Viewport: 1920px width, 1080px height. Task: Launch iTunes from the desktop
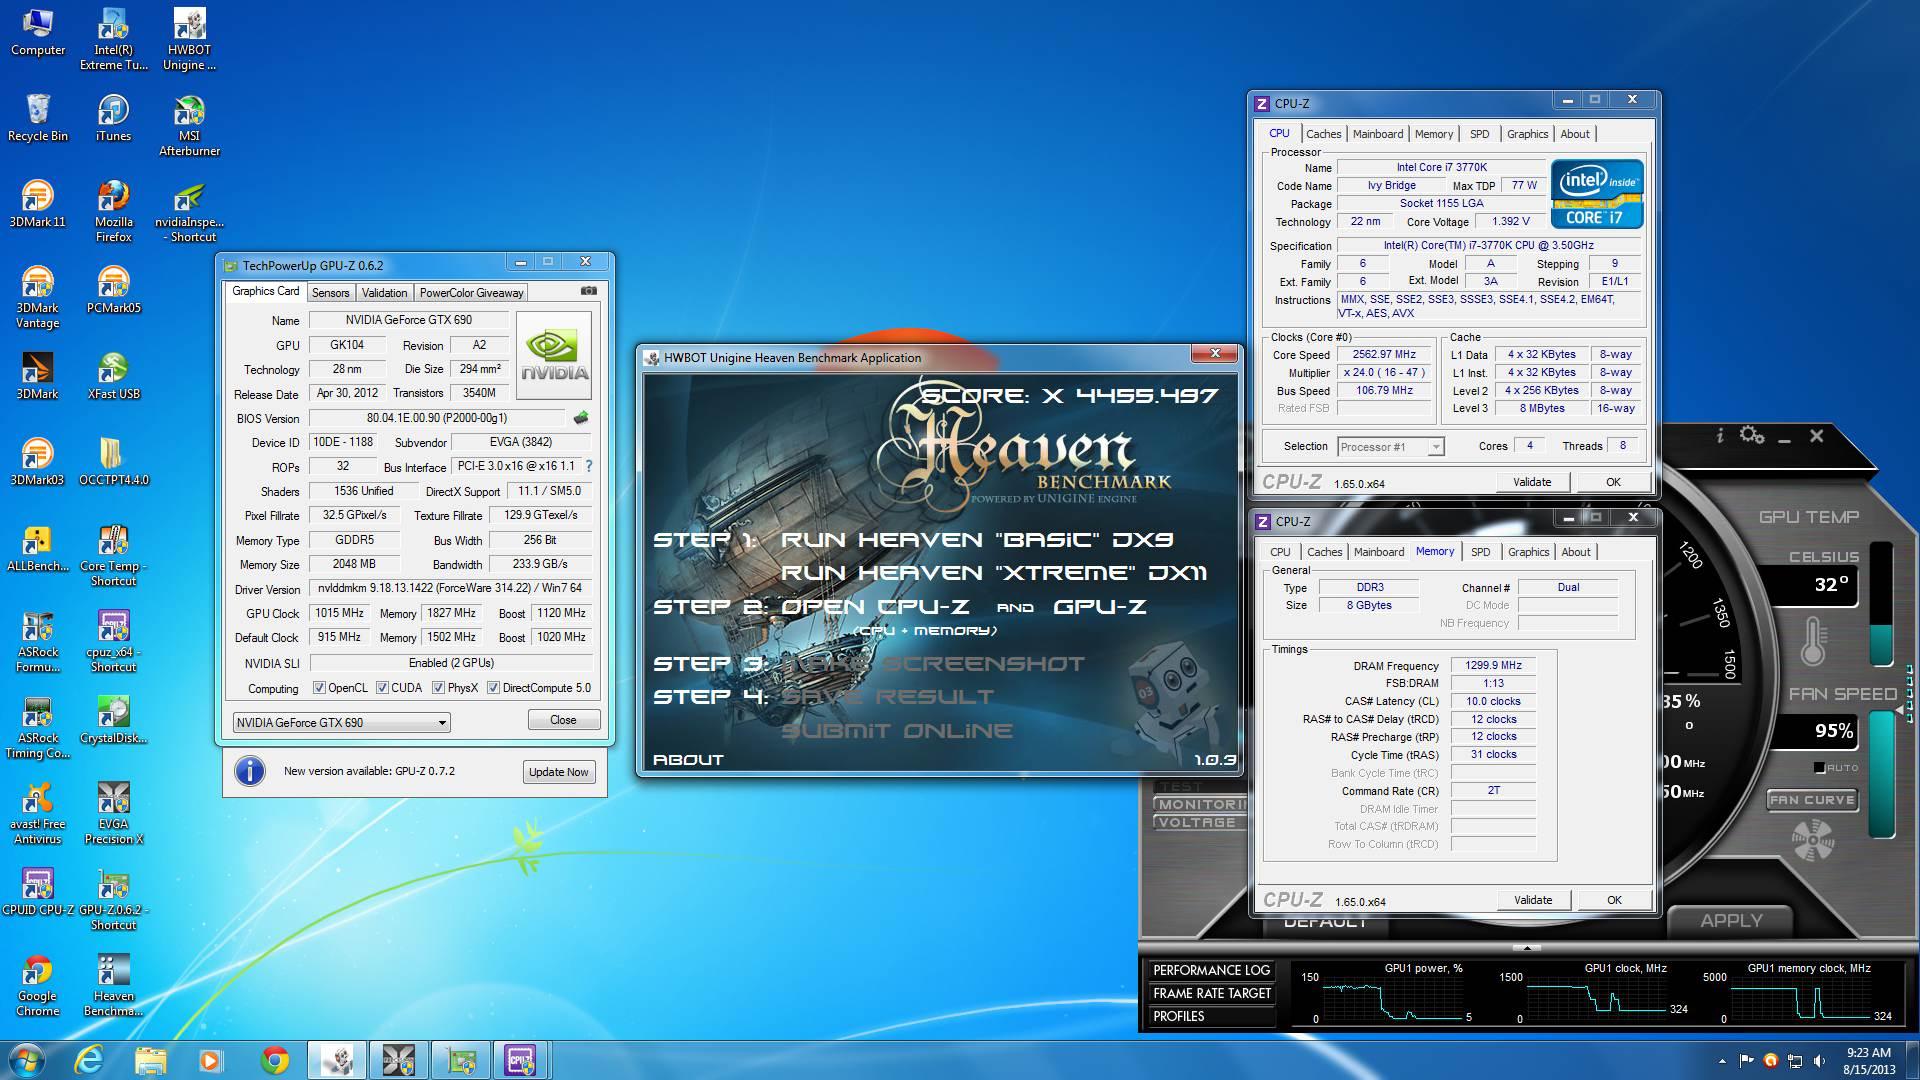[x=113, y=118]
